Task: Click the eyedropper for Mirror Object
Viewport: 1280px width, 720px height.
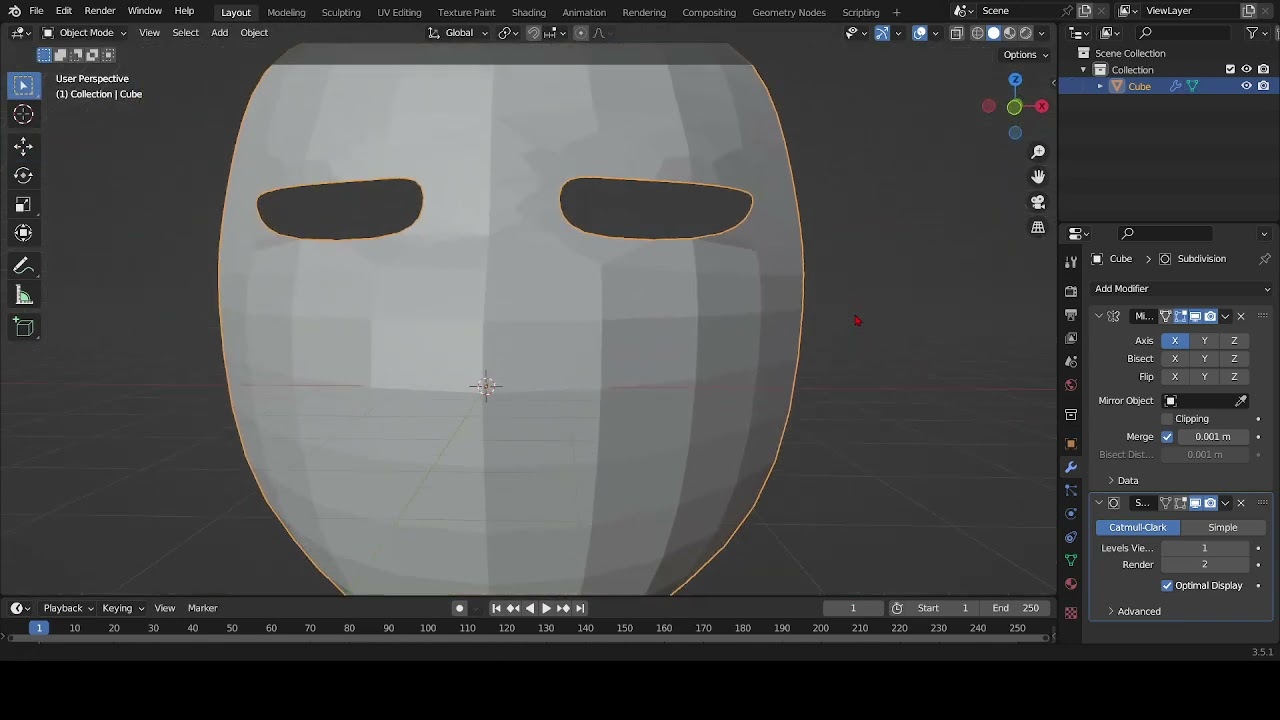Action: [x=1241, y=401]
